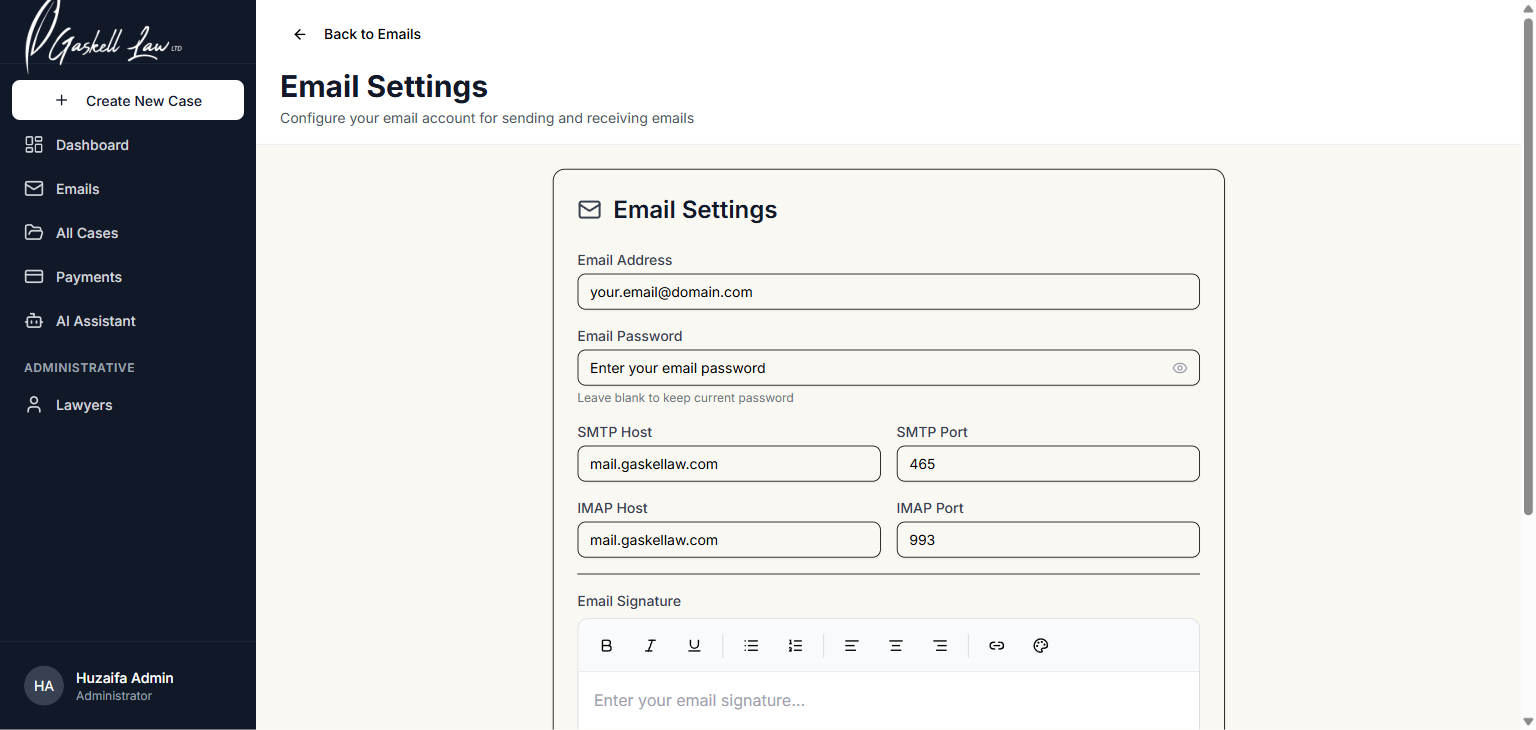Toggle visibility of the email password

tap(1180, 367)
